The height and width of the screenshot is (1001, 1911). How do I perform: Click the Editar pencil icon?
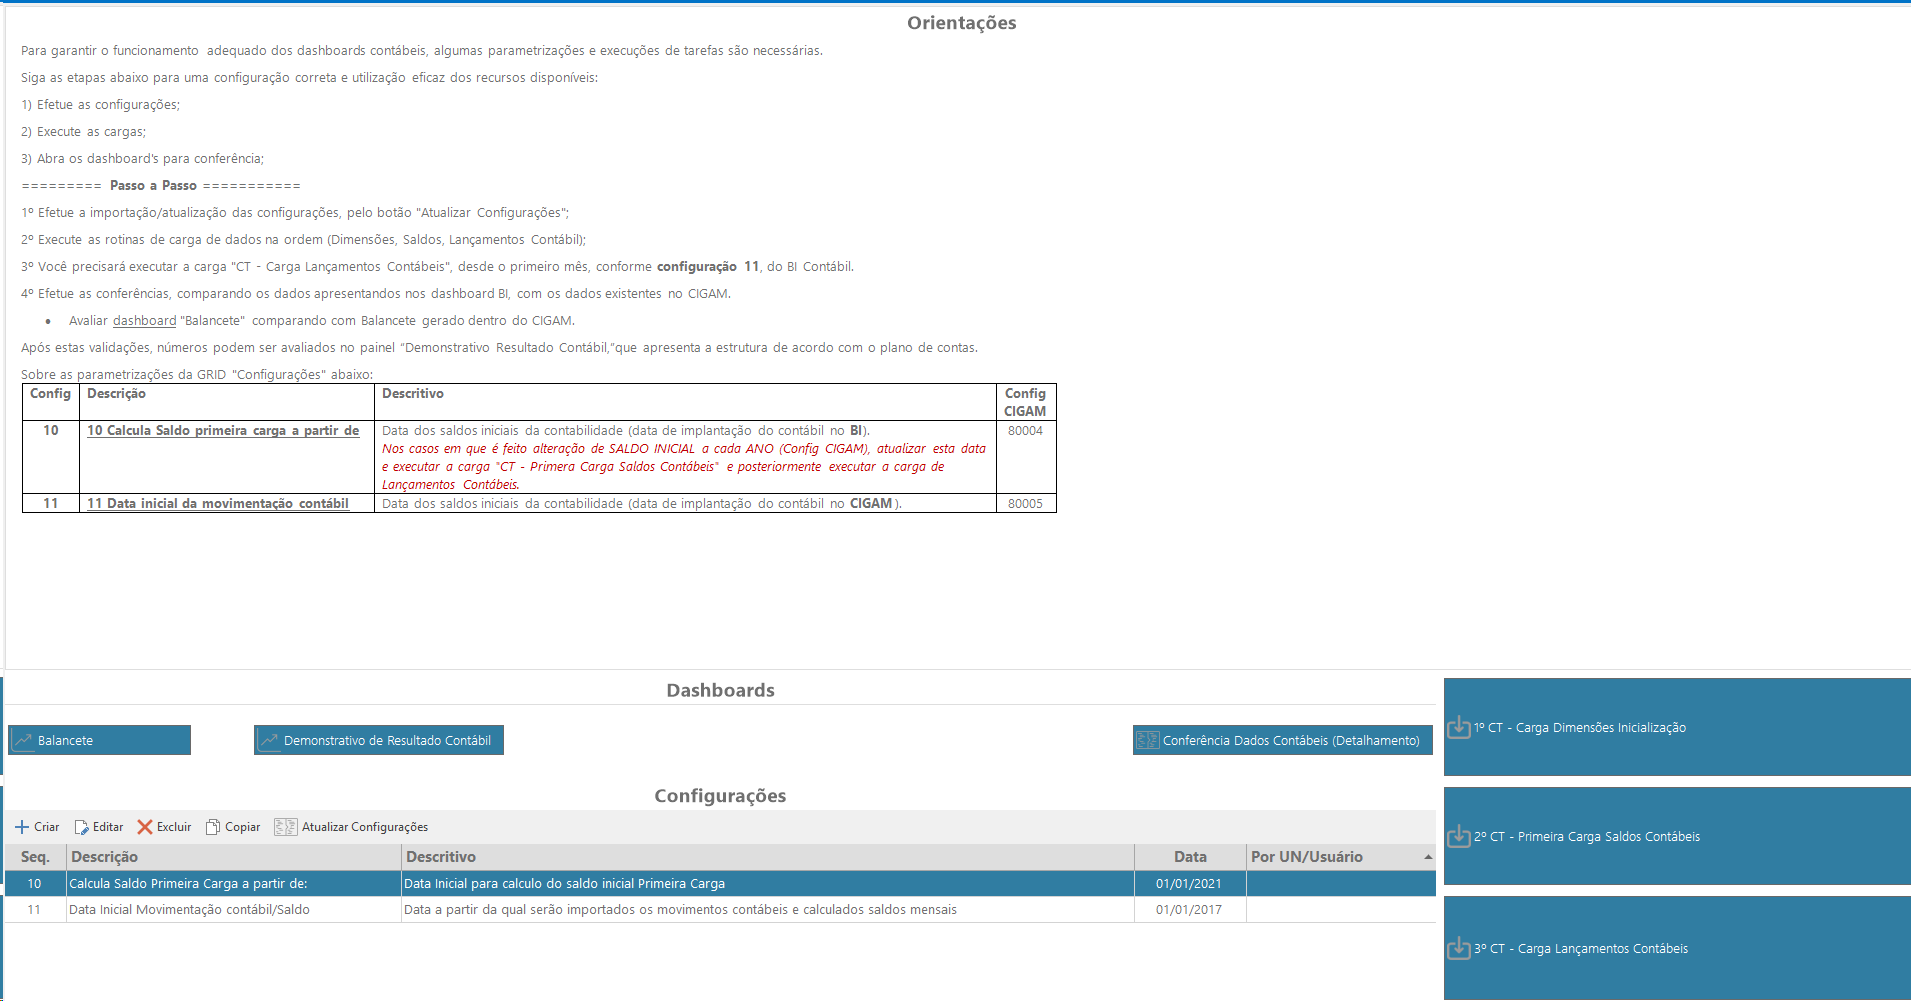coord(82,827)
